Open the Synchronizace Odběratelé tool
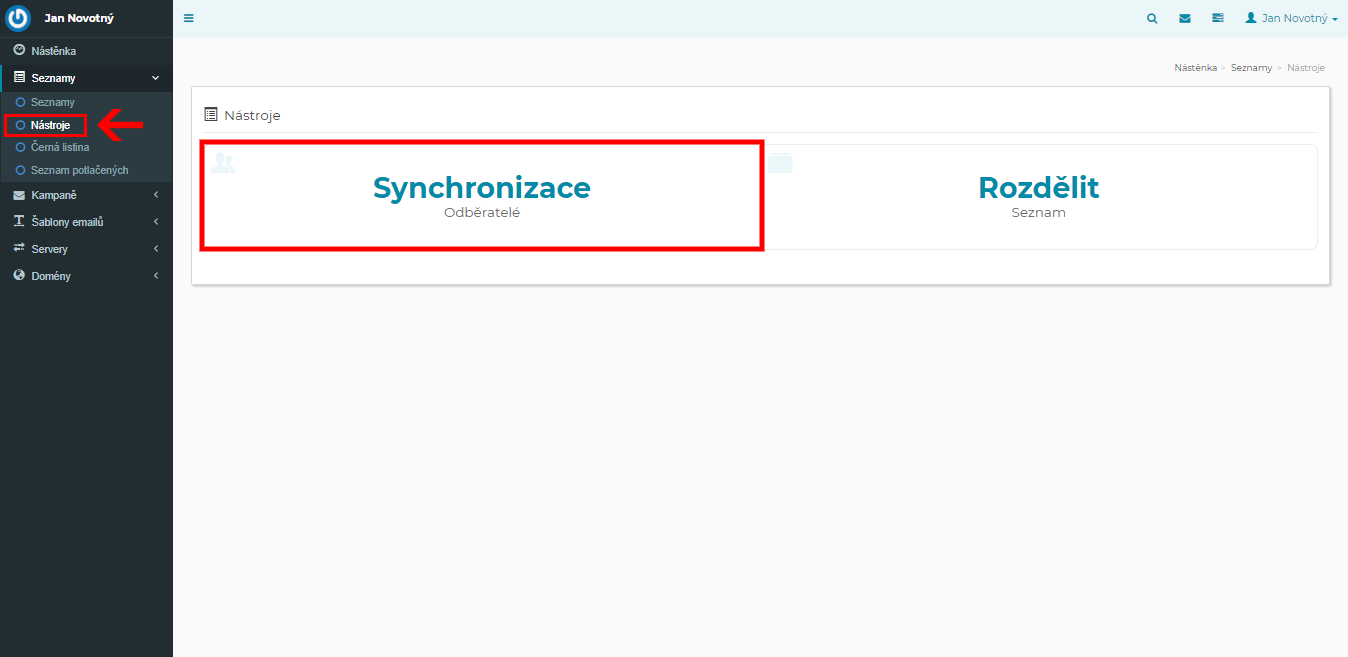The height and width of the screenshot is (657, 1348). point(481,196)
